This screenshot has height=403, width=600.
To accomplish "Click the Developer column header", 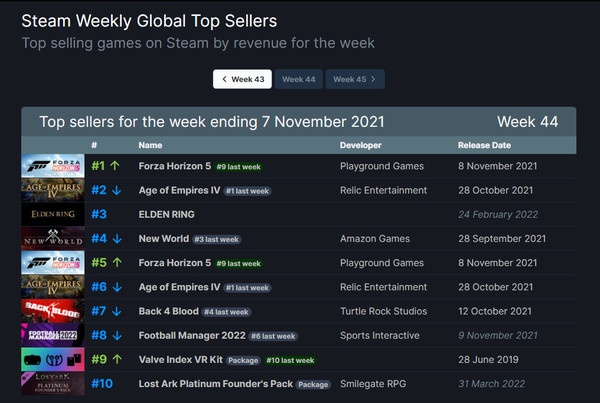I will (360, 145).
